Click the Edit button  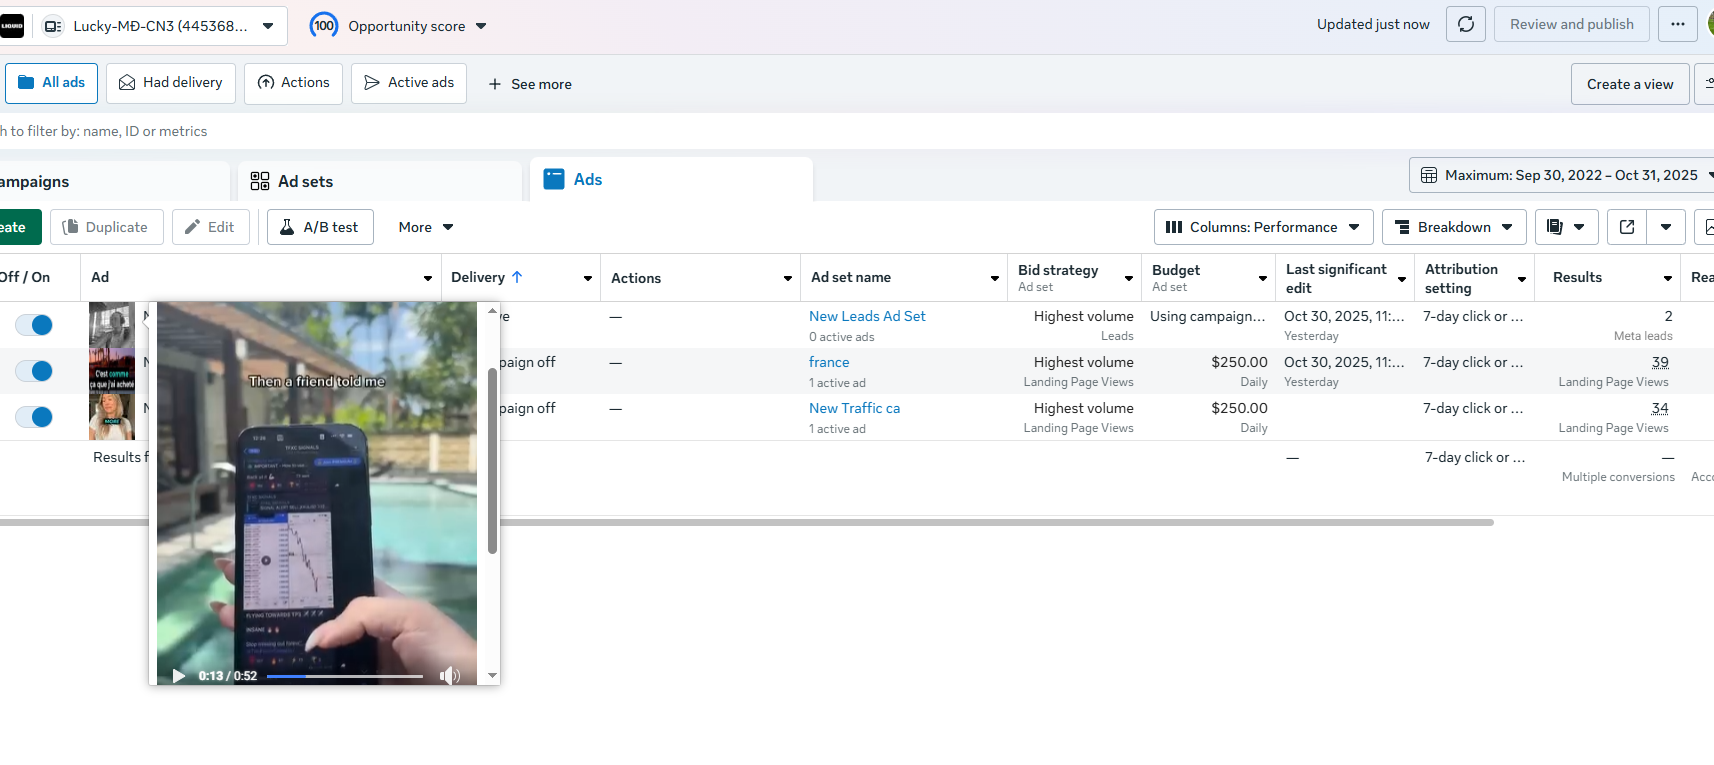[210, 227]
